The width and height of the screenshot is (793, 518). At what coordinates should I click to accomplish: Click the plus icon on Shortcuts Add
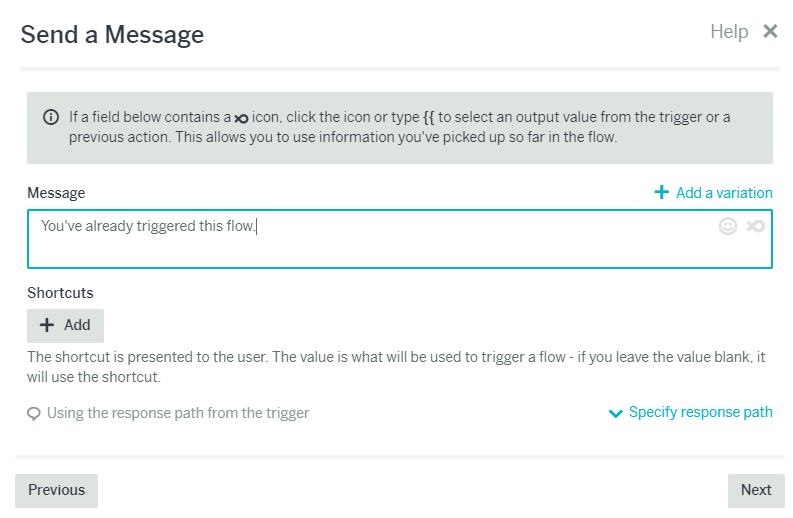pyautogui.click(x=47, y=325)
